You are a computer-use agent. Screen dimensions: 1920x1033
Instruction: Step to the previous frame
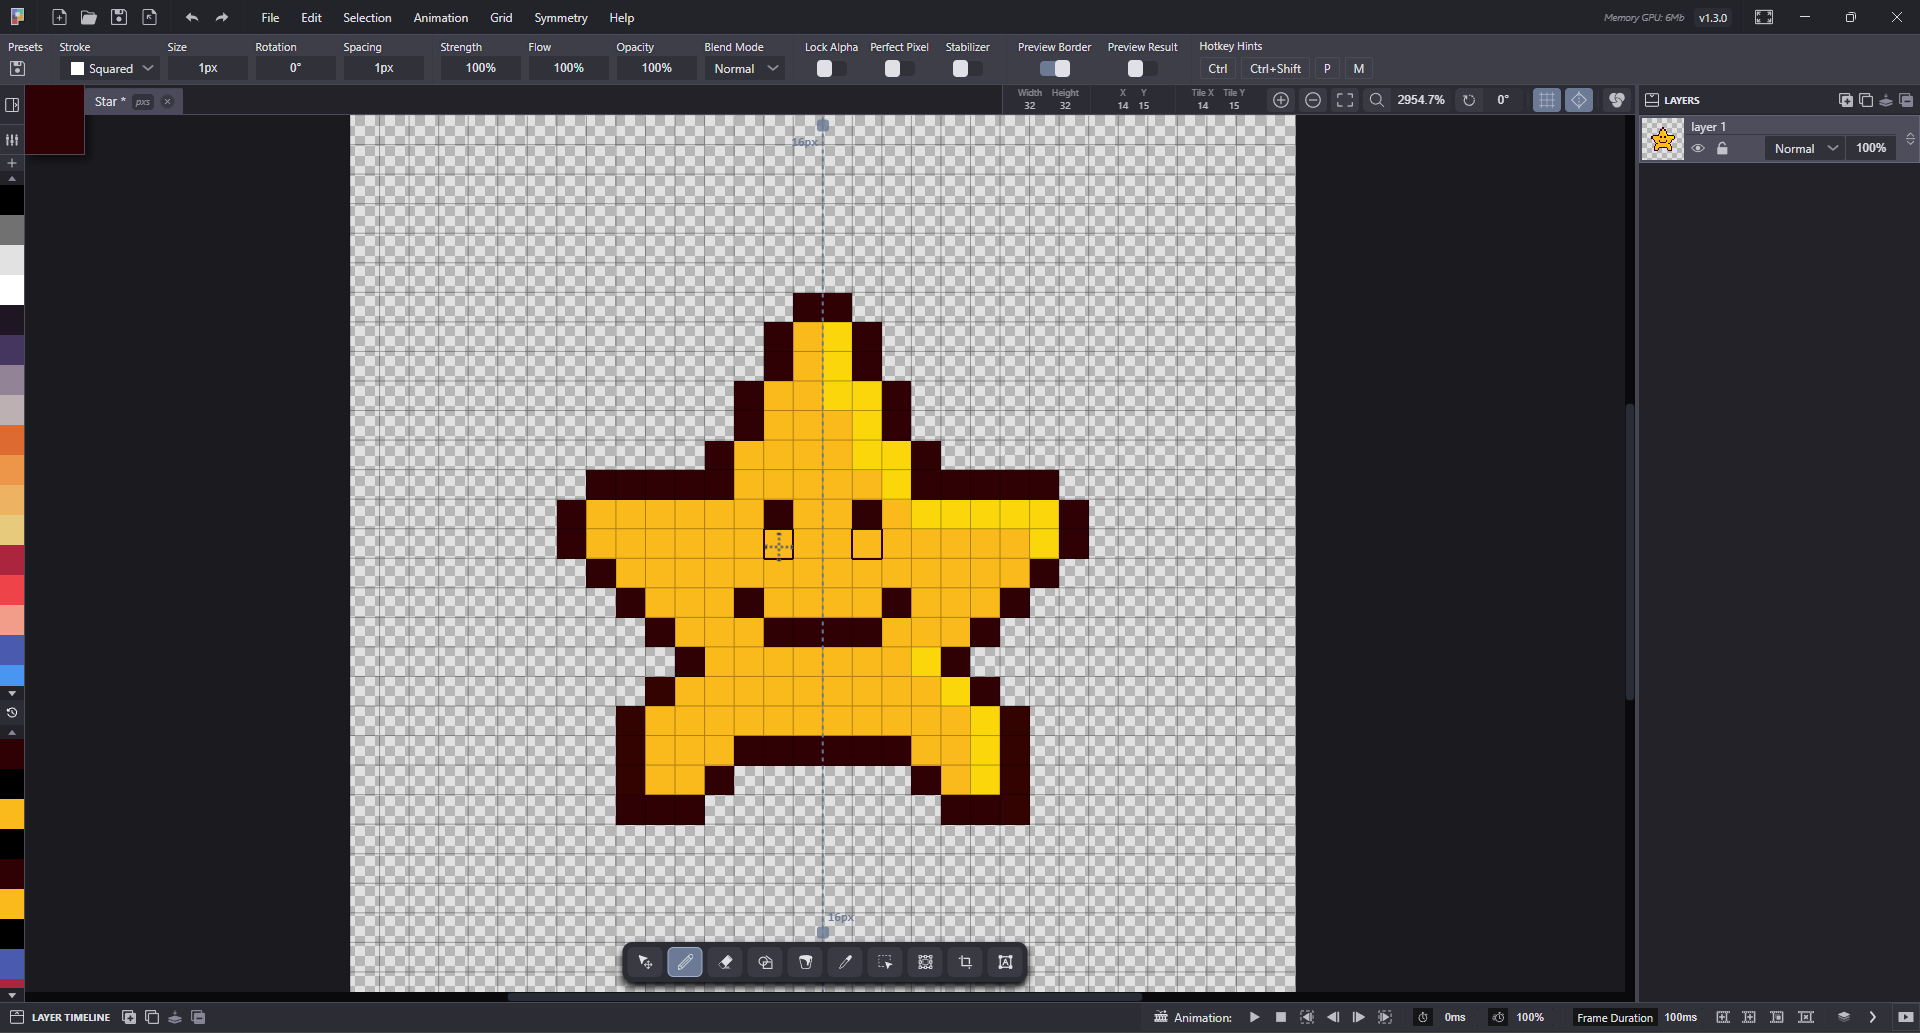pos(1333,1017)
